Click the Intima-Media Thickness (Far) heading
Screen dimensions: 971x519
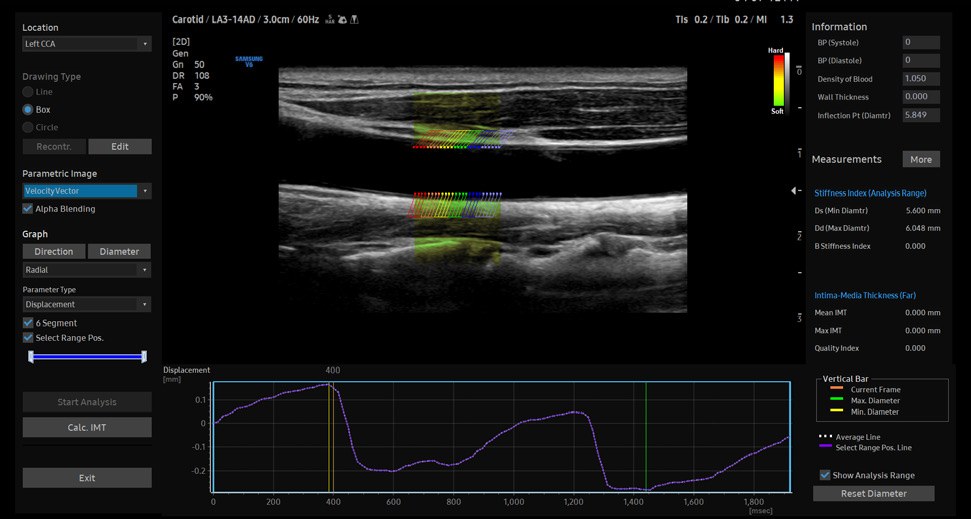click(864, 295)
